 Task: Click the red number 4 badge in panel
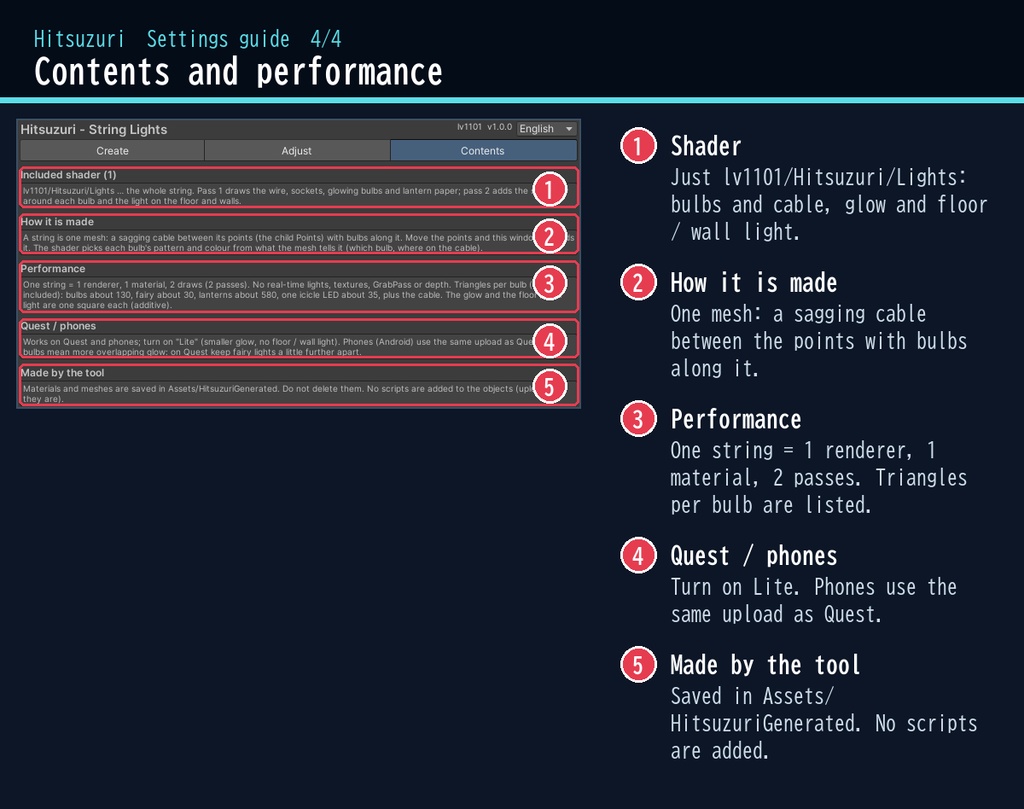point(549,341)
